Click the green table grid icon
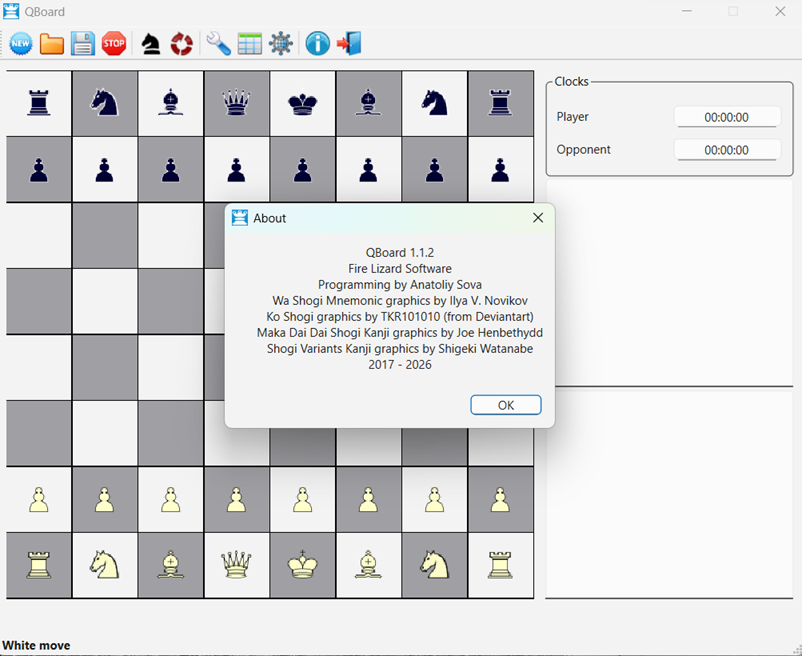 point(250,43)
